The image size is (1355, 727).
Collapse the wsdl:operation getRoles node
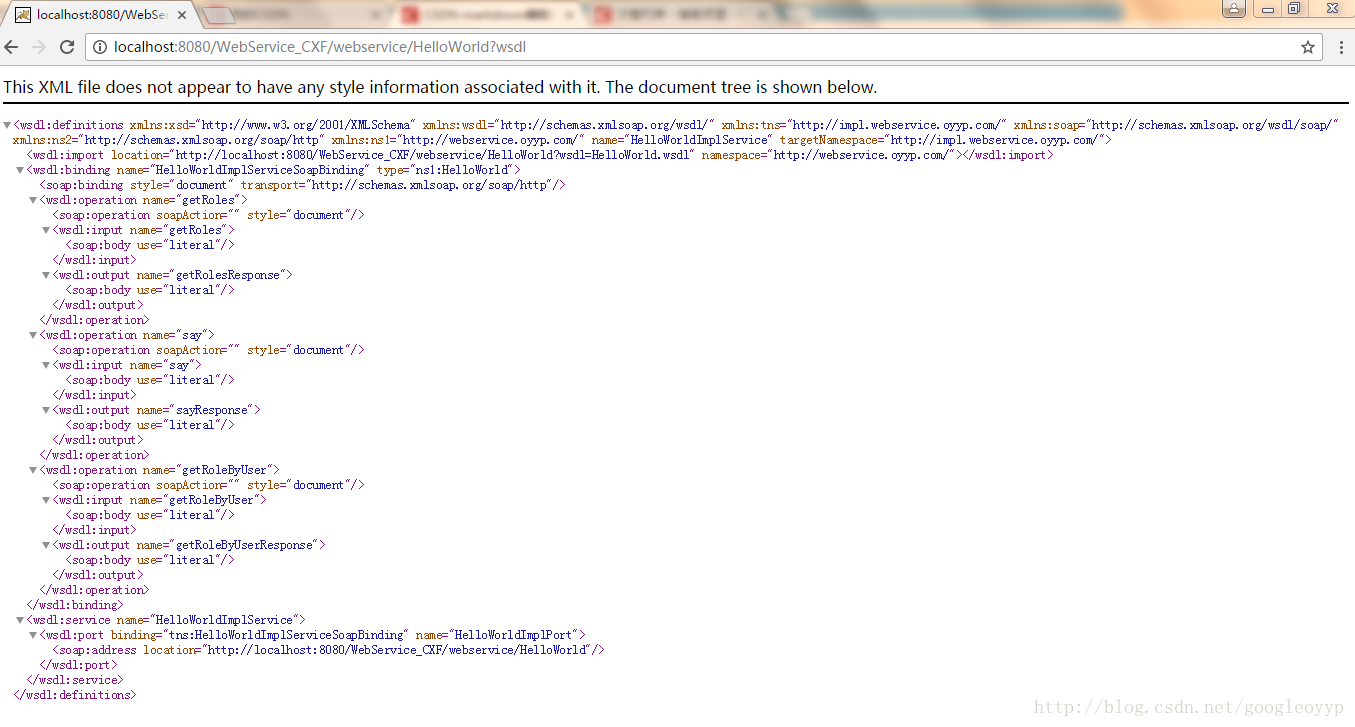pyautogui.click(x=33, y=200)
